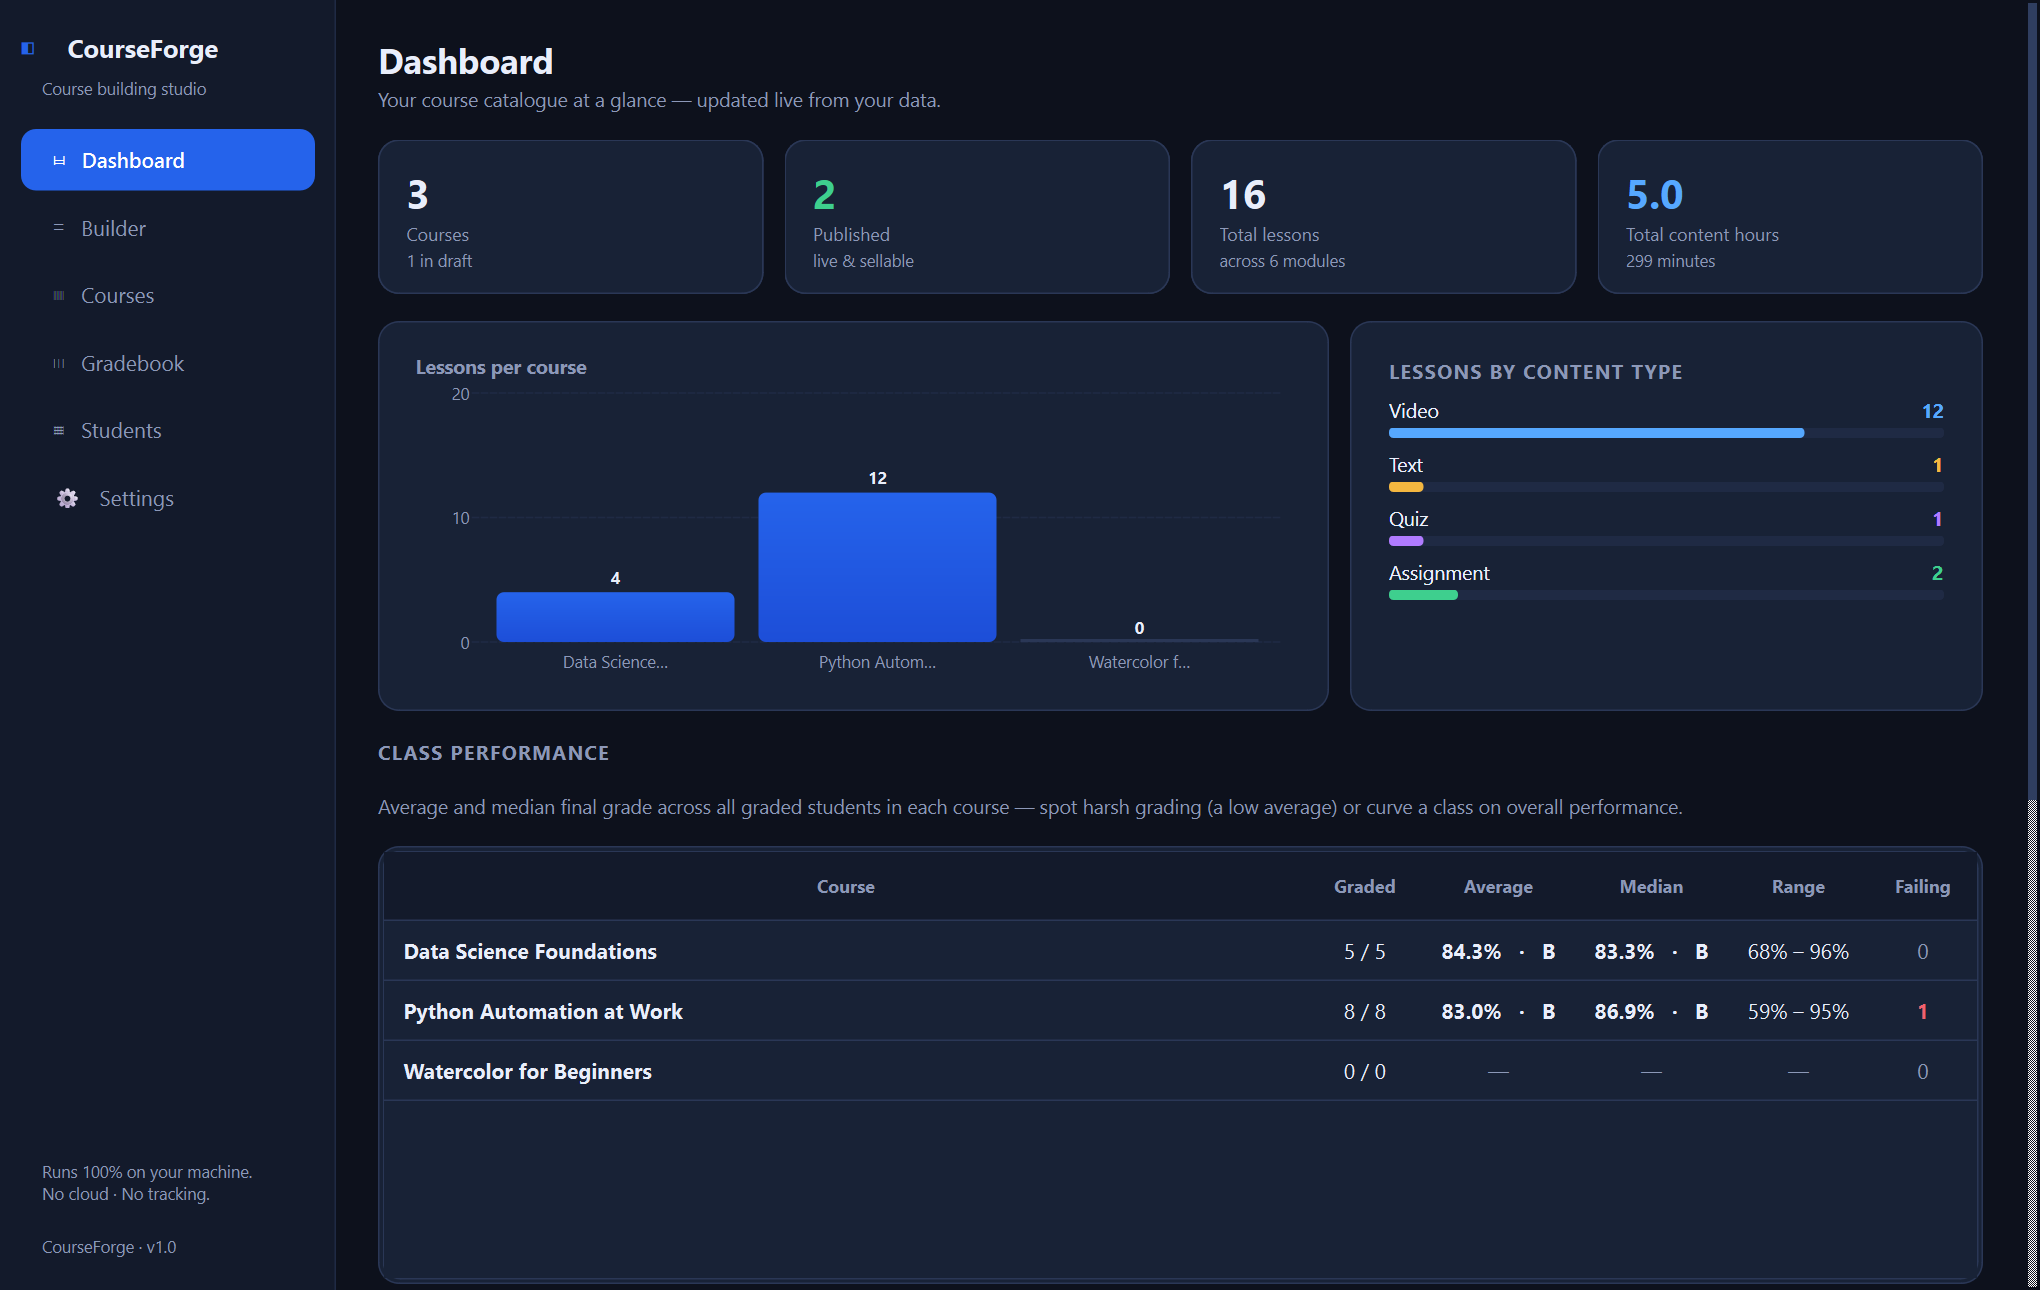This screenshot has width=2040, height=1290.
Task: Navigate to Gradebook
Action: [x=168, y=364]
